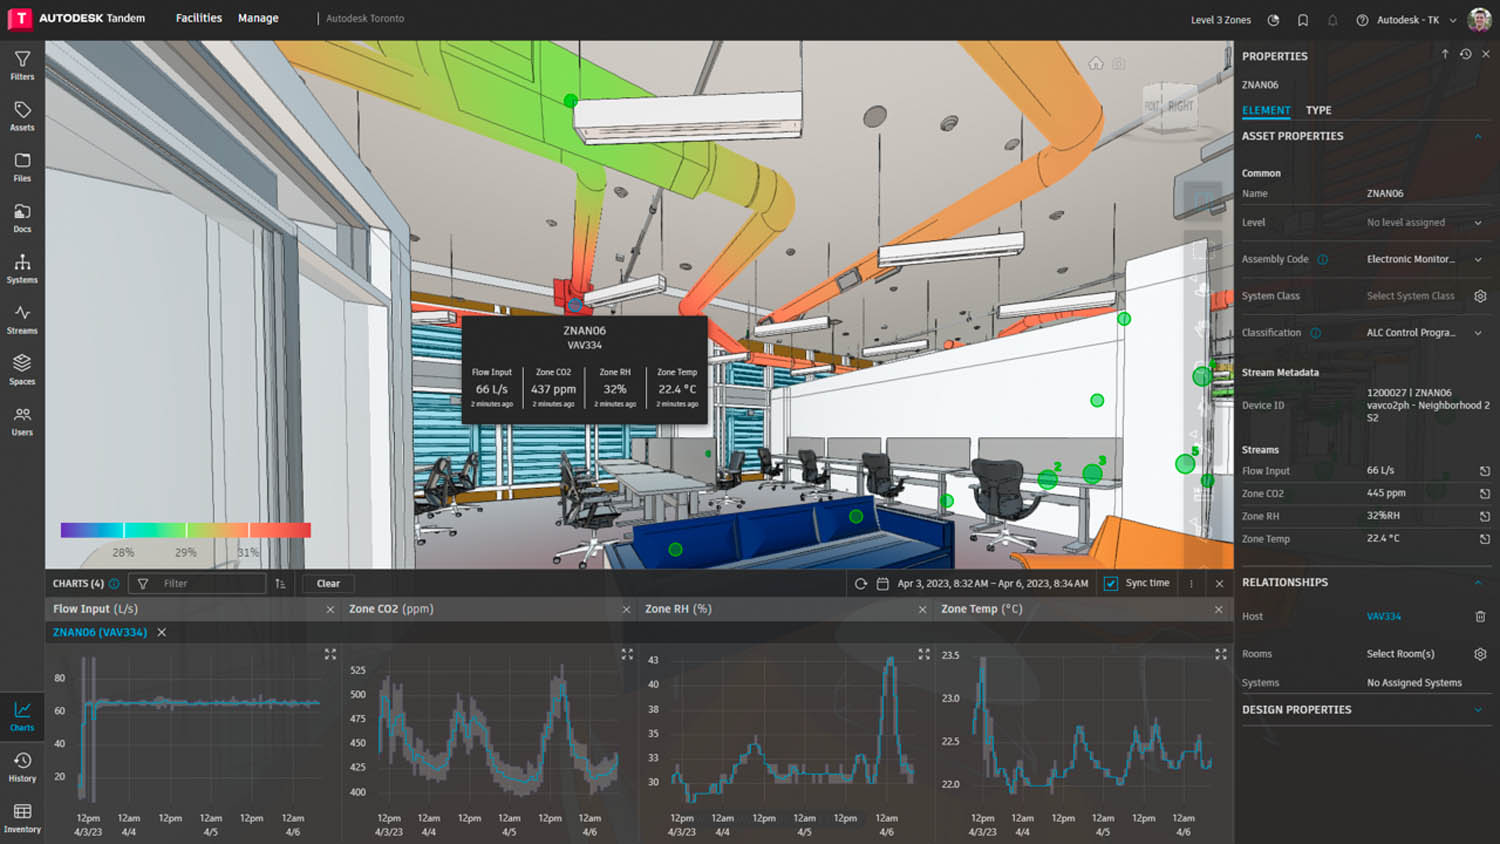Viewport: 1500px width, 844px height.
Task: Delete the VAV334 host relationship via trash icon
Action: 1481,616
